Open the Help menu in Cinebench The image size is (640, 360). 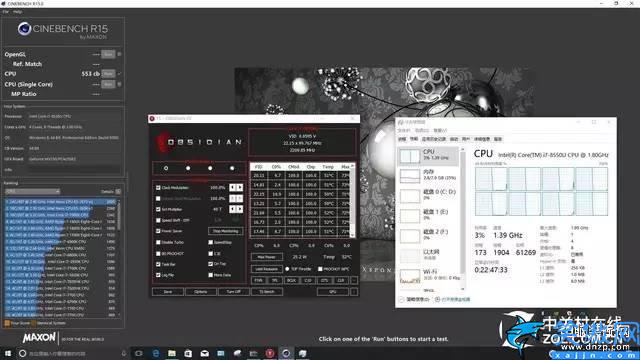pos(17,12)
